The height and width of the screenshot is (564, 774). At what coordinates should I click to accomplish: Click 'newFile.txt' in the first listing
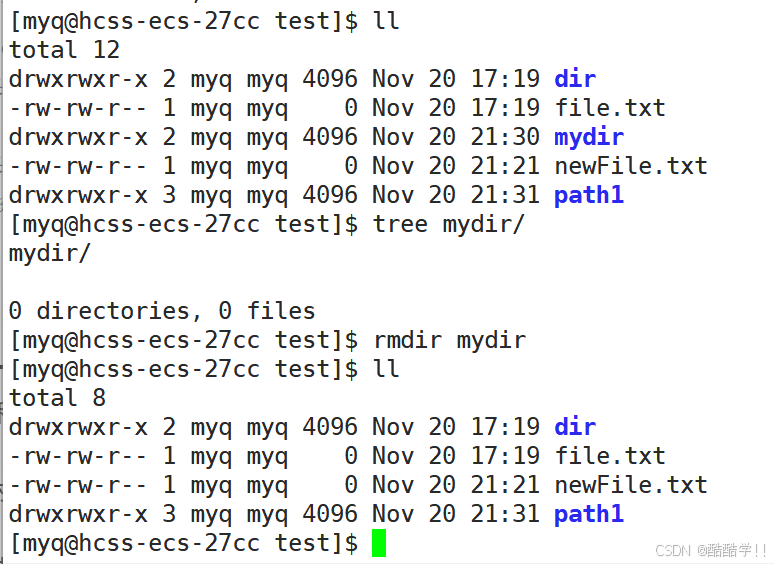[x=631, y=166]
